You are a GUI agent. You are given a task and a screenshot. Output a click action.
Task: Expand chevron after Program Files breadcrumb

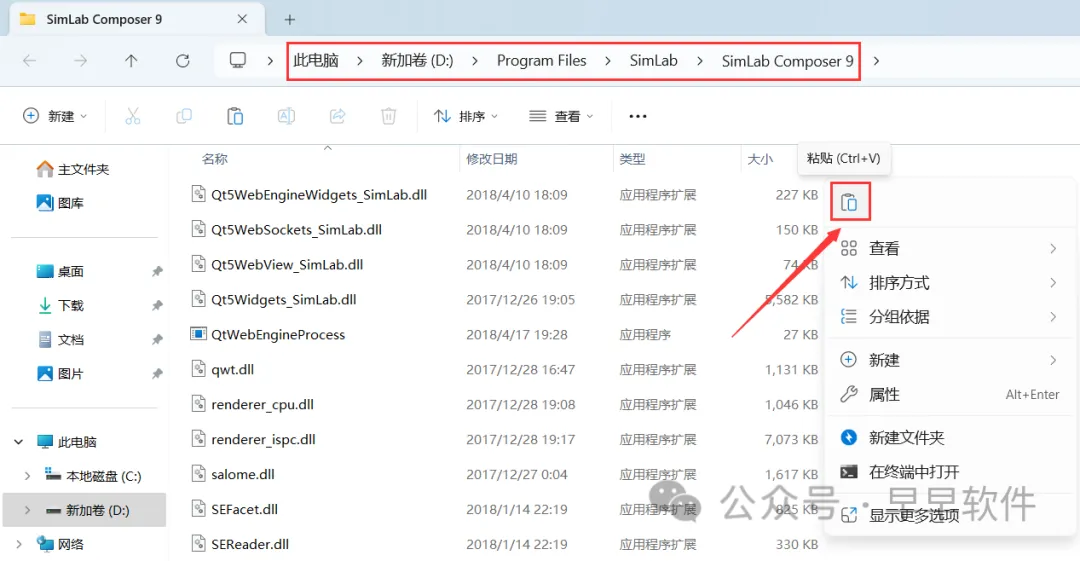point(608,61)
